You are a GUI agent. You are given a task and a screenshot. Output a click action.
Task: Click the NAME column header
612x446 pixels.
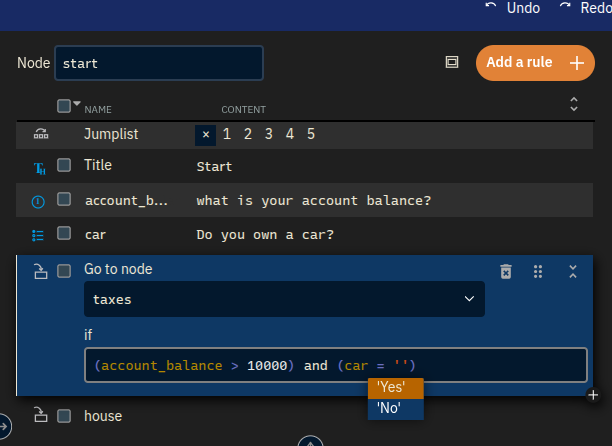98,110
